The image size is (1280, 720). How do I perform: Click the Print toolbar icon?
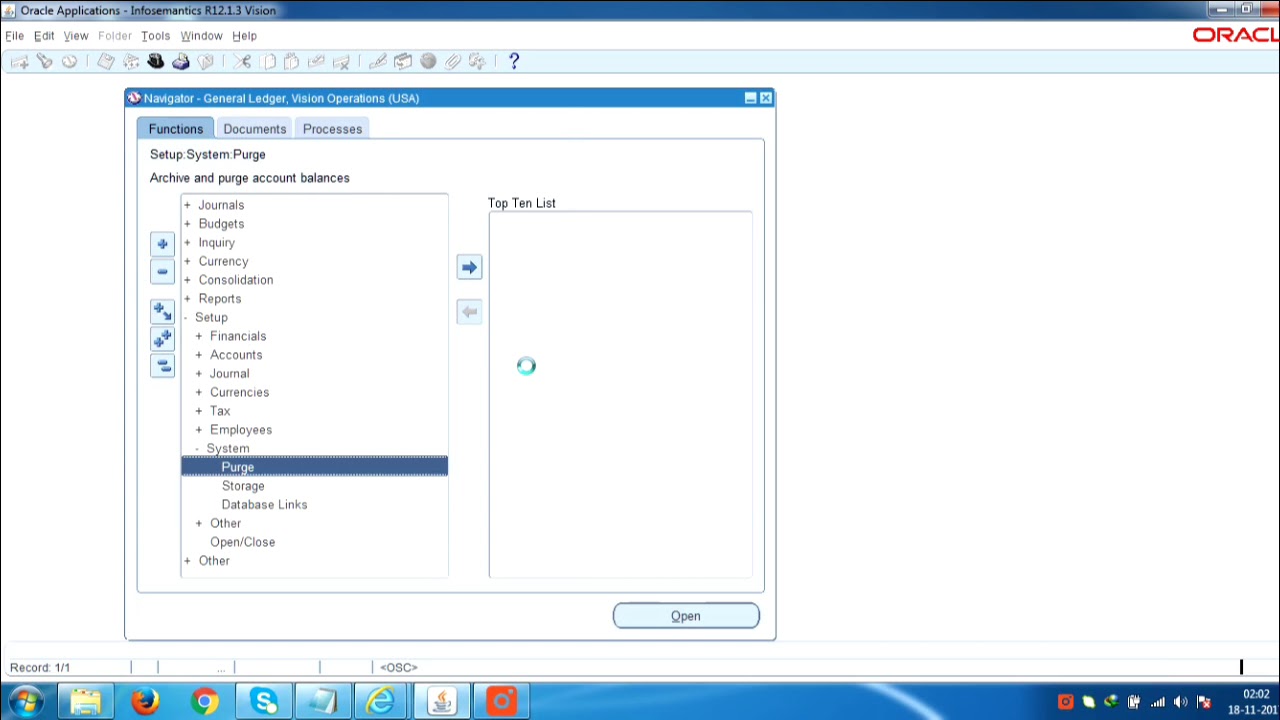pos(181,62)
